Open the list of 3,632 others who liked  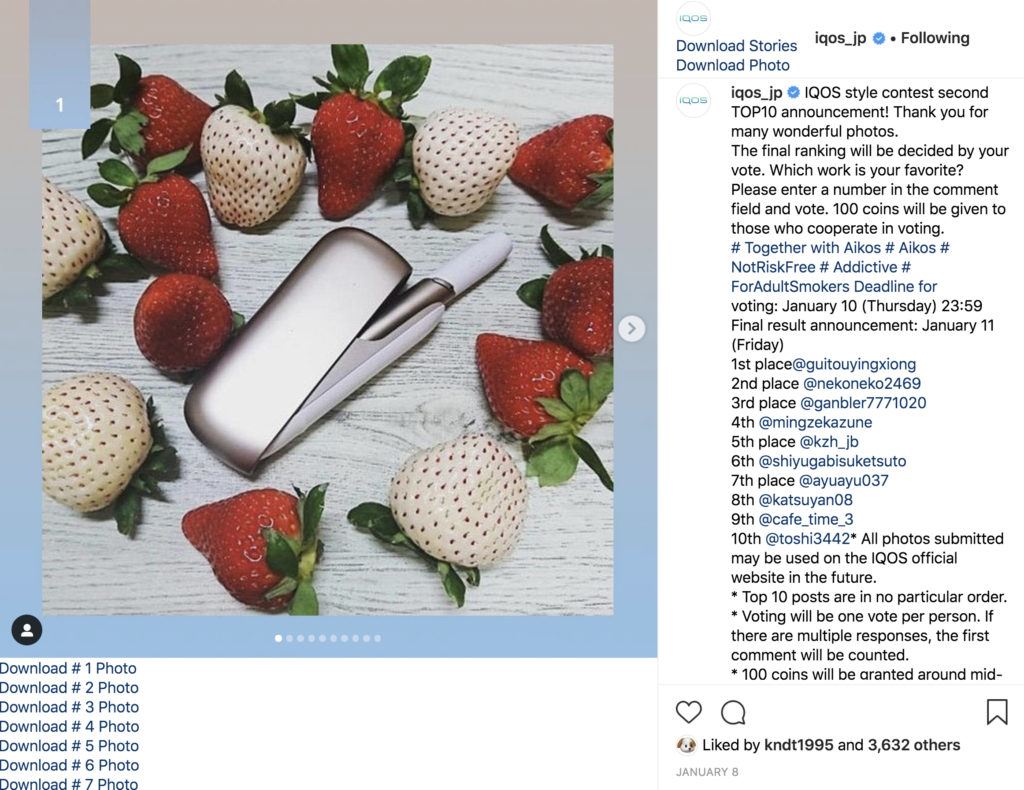pyautogui.click(x=914, y=745)
